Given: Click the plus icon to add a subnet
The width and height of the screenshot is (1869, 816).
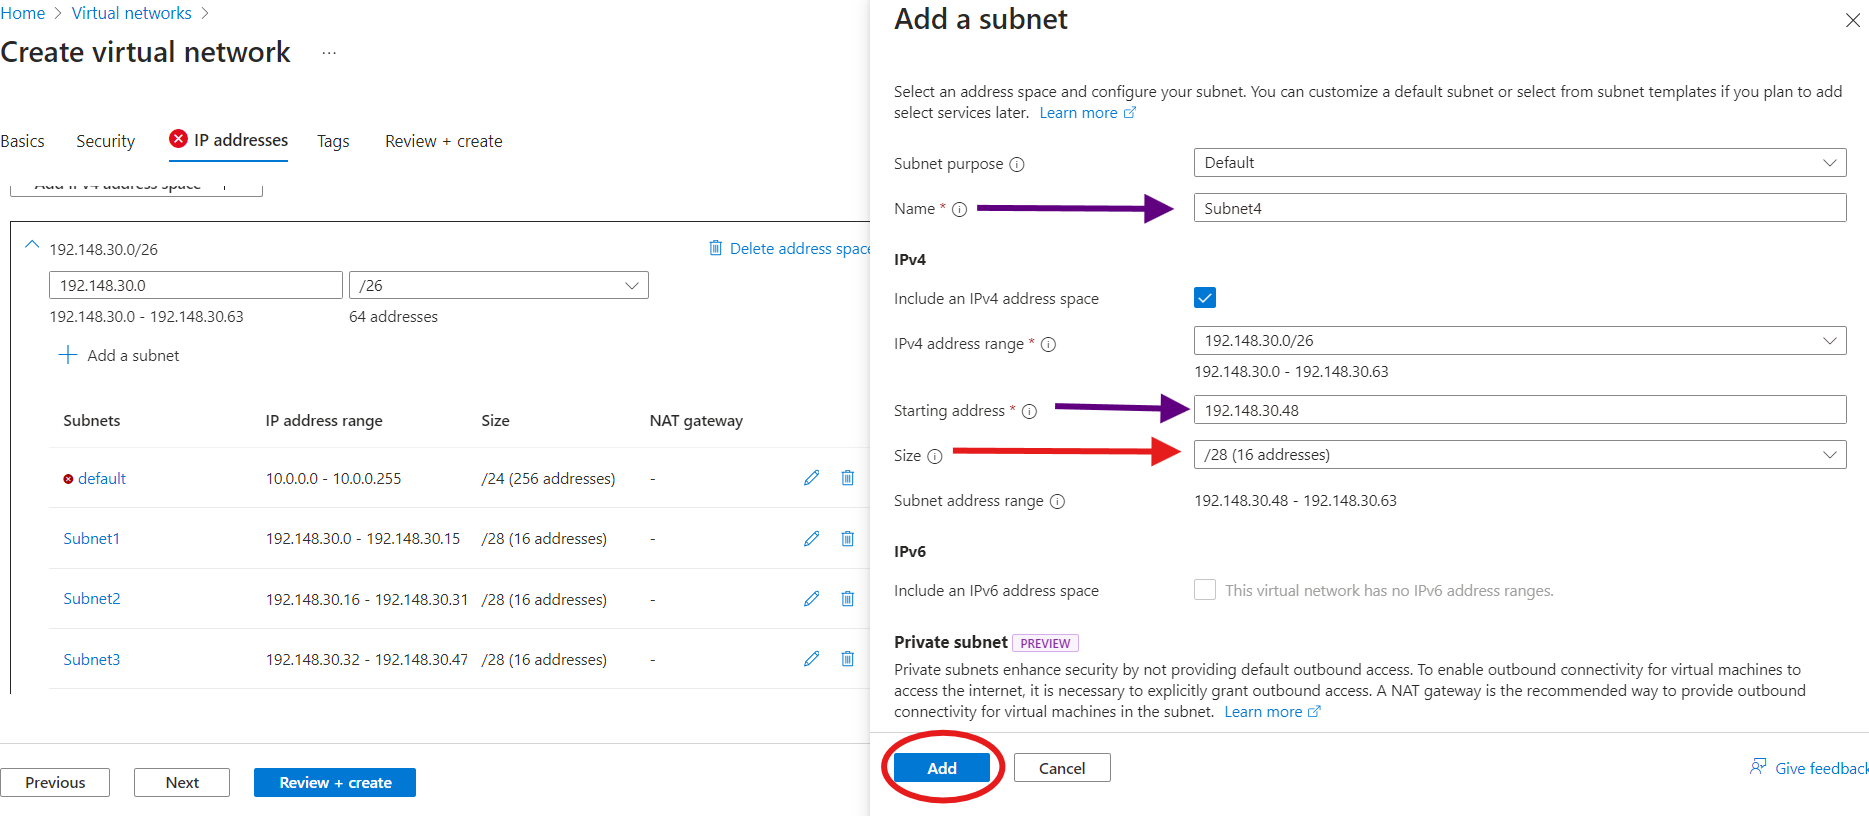Looking at the screenshot, I should pos(68,355).
